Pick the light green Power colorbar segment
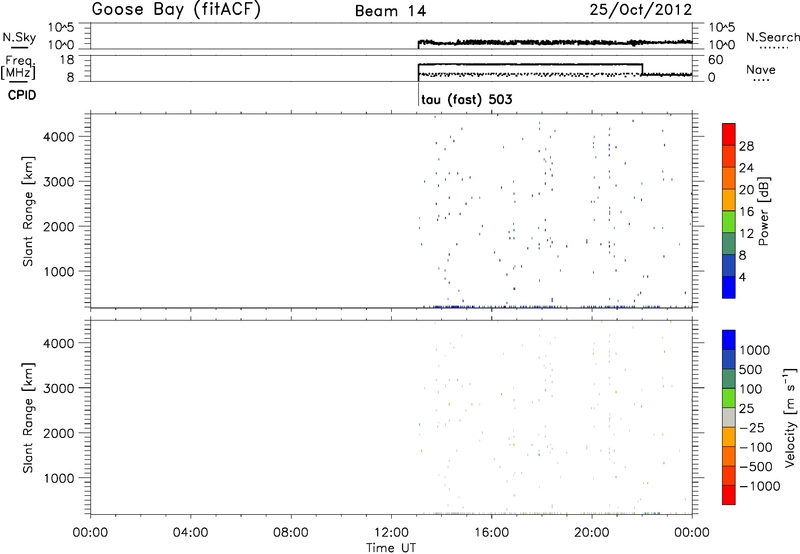Viewport: 800px width, 554px height. pos(729,222)
